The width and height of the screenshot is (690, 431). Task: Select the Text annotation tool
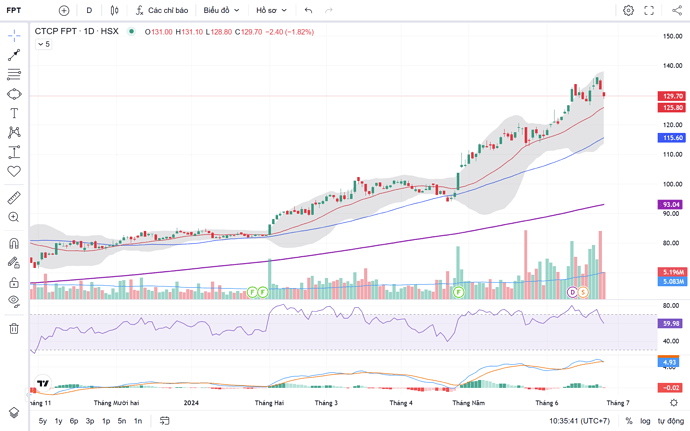tap(14, 113)
